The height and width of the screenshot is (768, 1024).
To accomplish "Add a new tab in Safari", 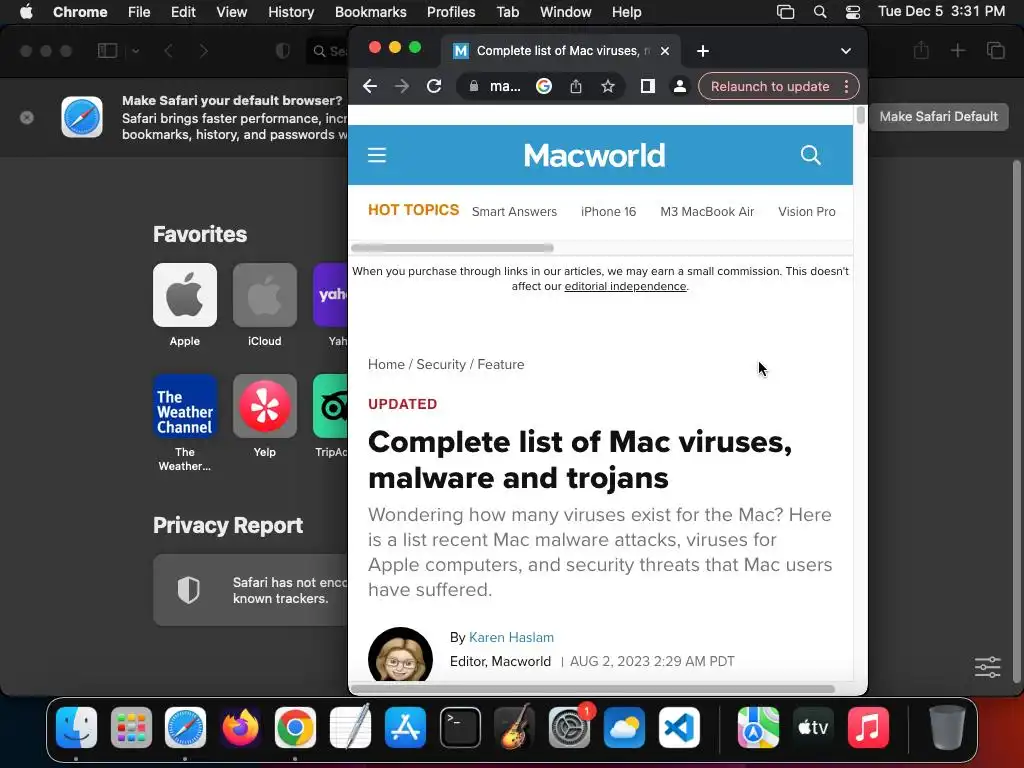I will [957, 50].
